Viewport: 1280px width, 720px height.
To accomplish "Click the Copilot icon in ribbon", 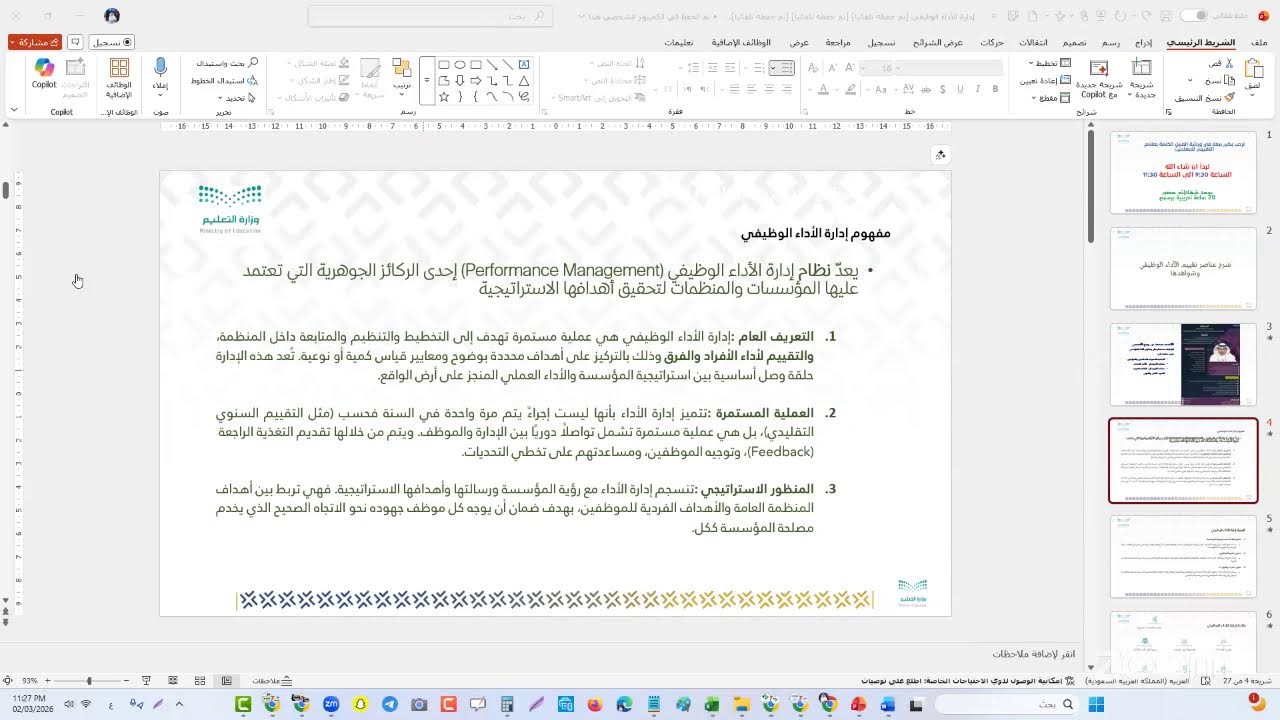I will pyautogui.click(x=44, y=67).
